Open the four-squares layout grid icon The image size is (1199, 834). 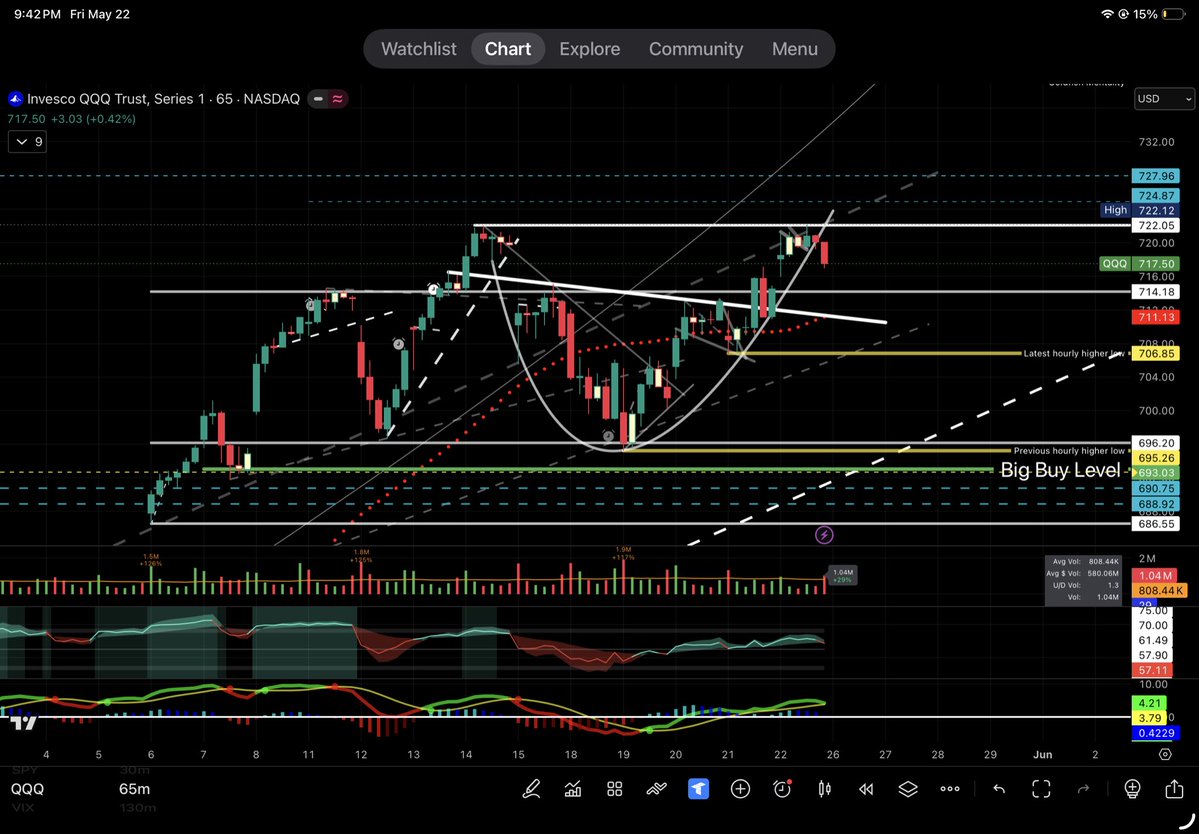(x=615, y=789)
